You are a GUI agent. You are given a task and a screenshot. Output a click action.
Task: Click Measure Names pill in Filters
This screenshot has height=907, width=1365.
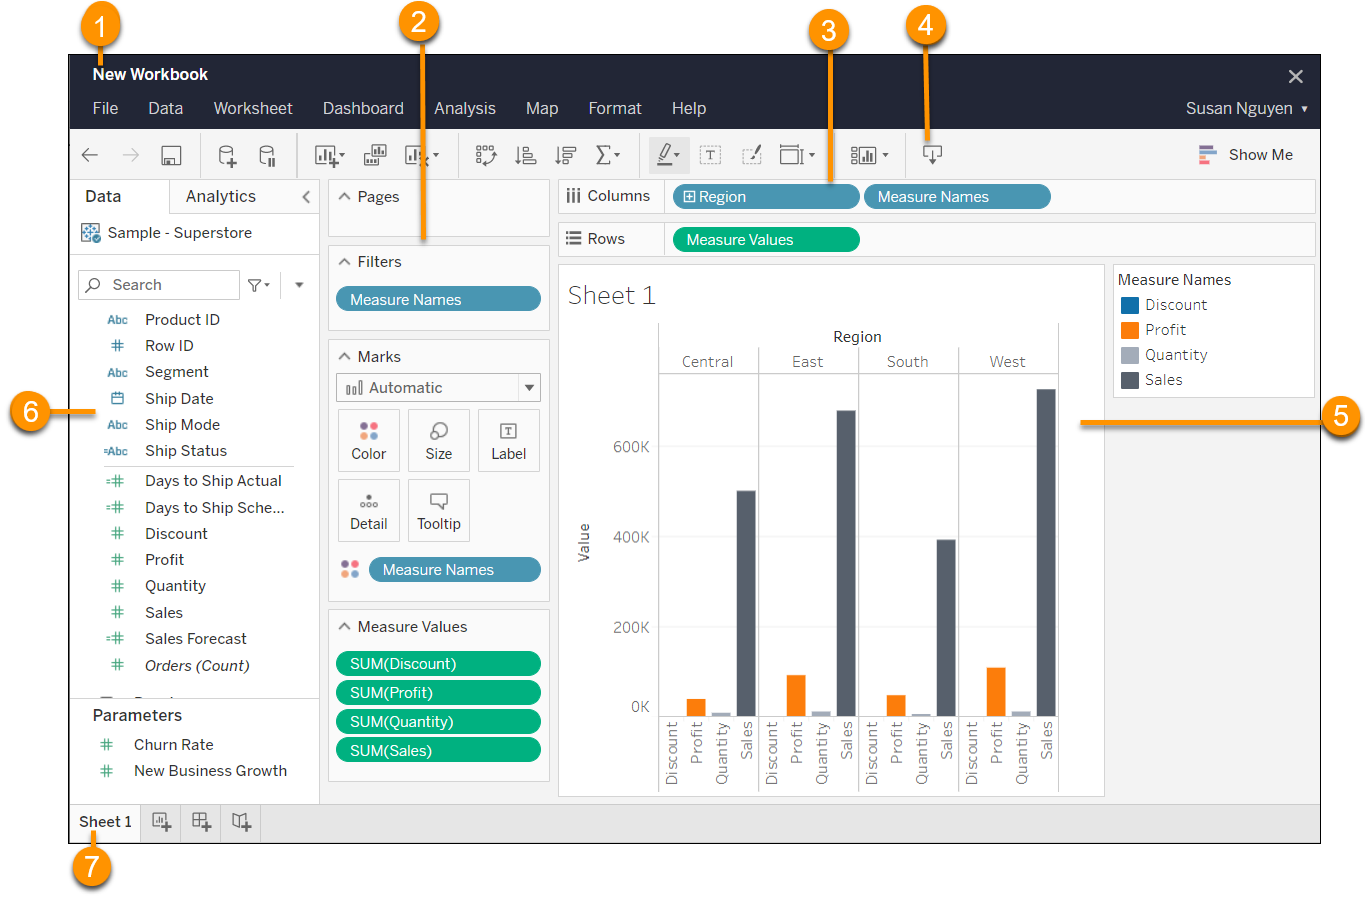(438, 299)
